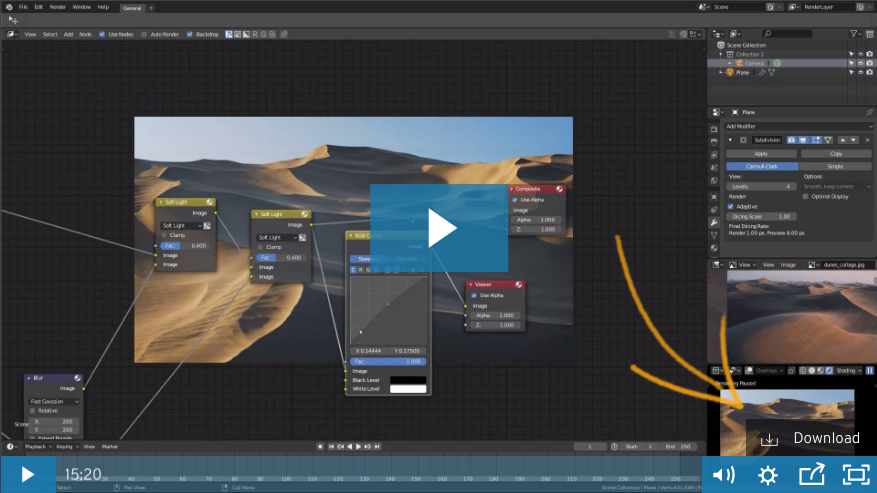Add a workspace with the plus tab

pos(151,8)
